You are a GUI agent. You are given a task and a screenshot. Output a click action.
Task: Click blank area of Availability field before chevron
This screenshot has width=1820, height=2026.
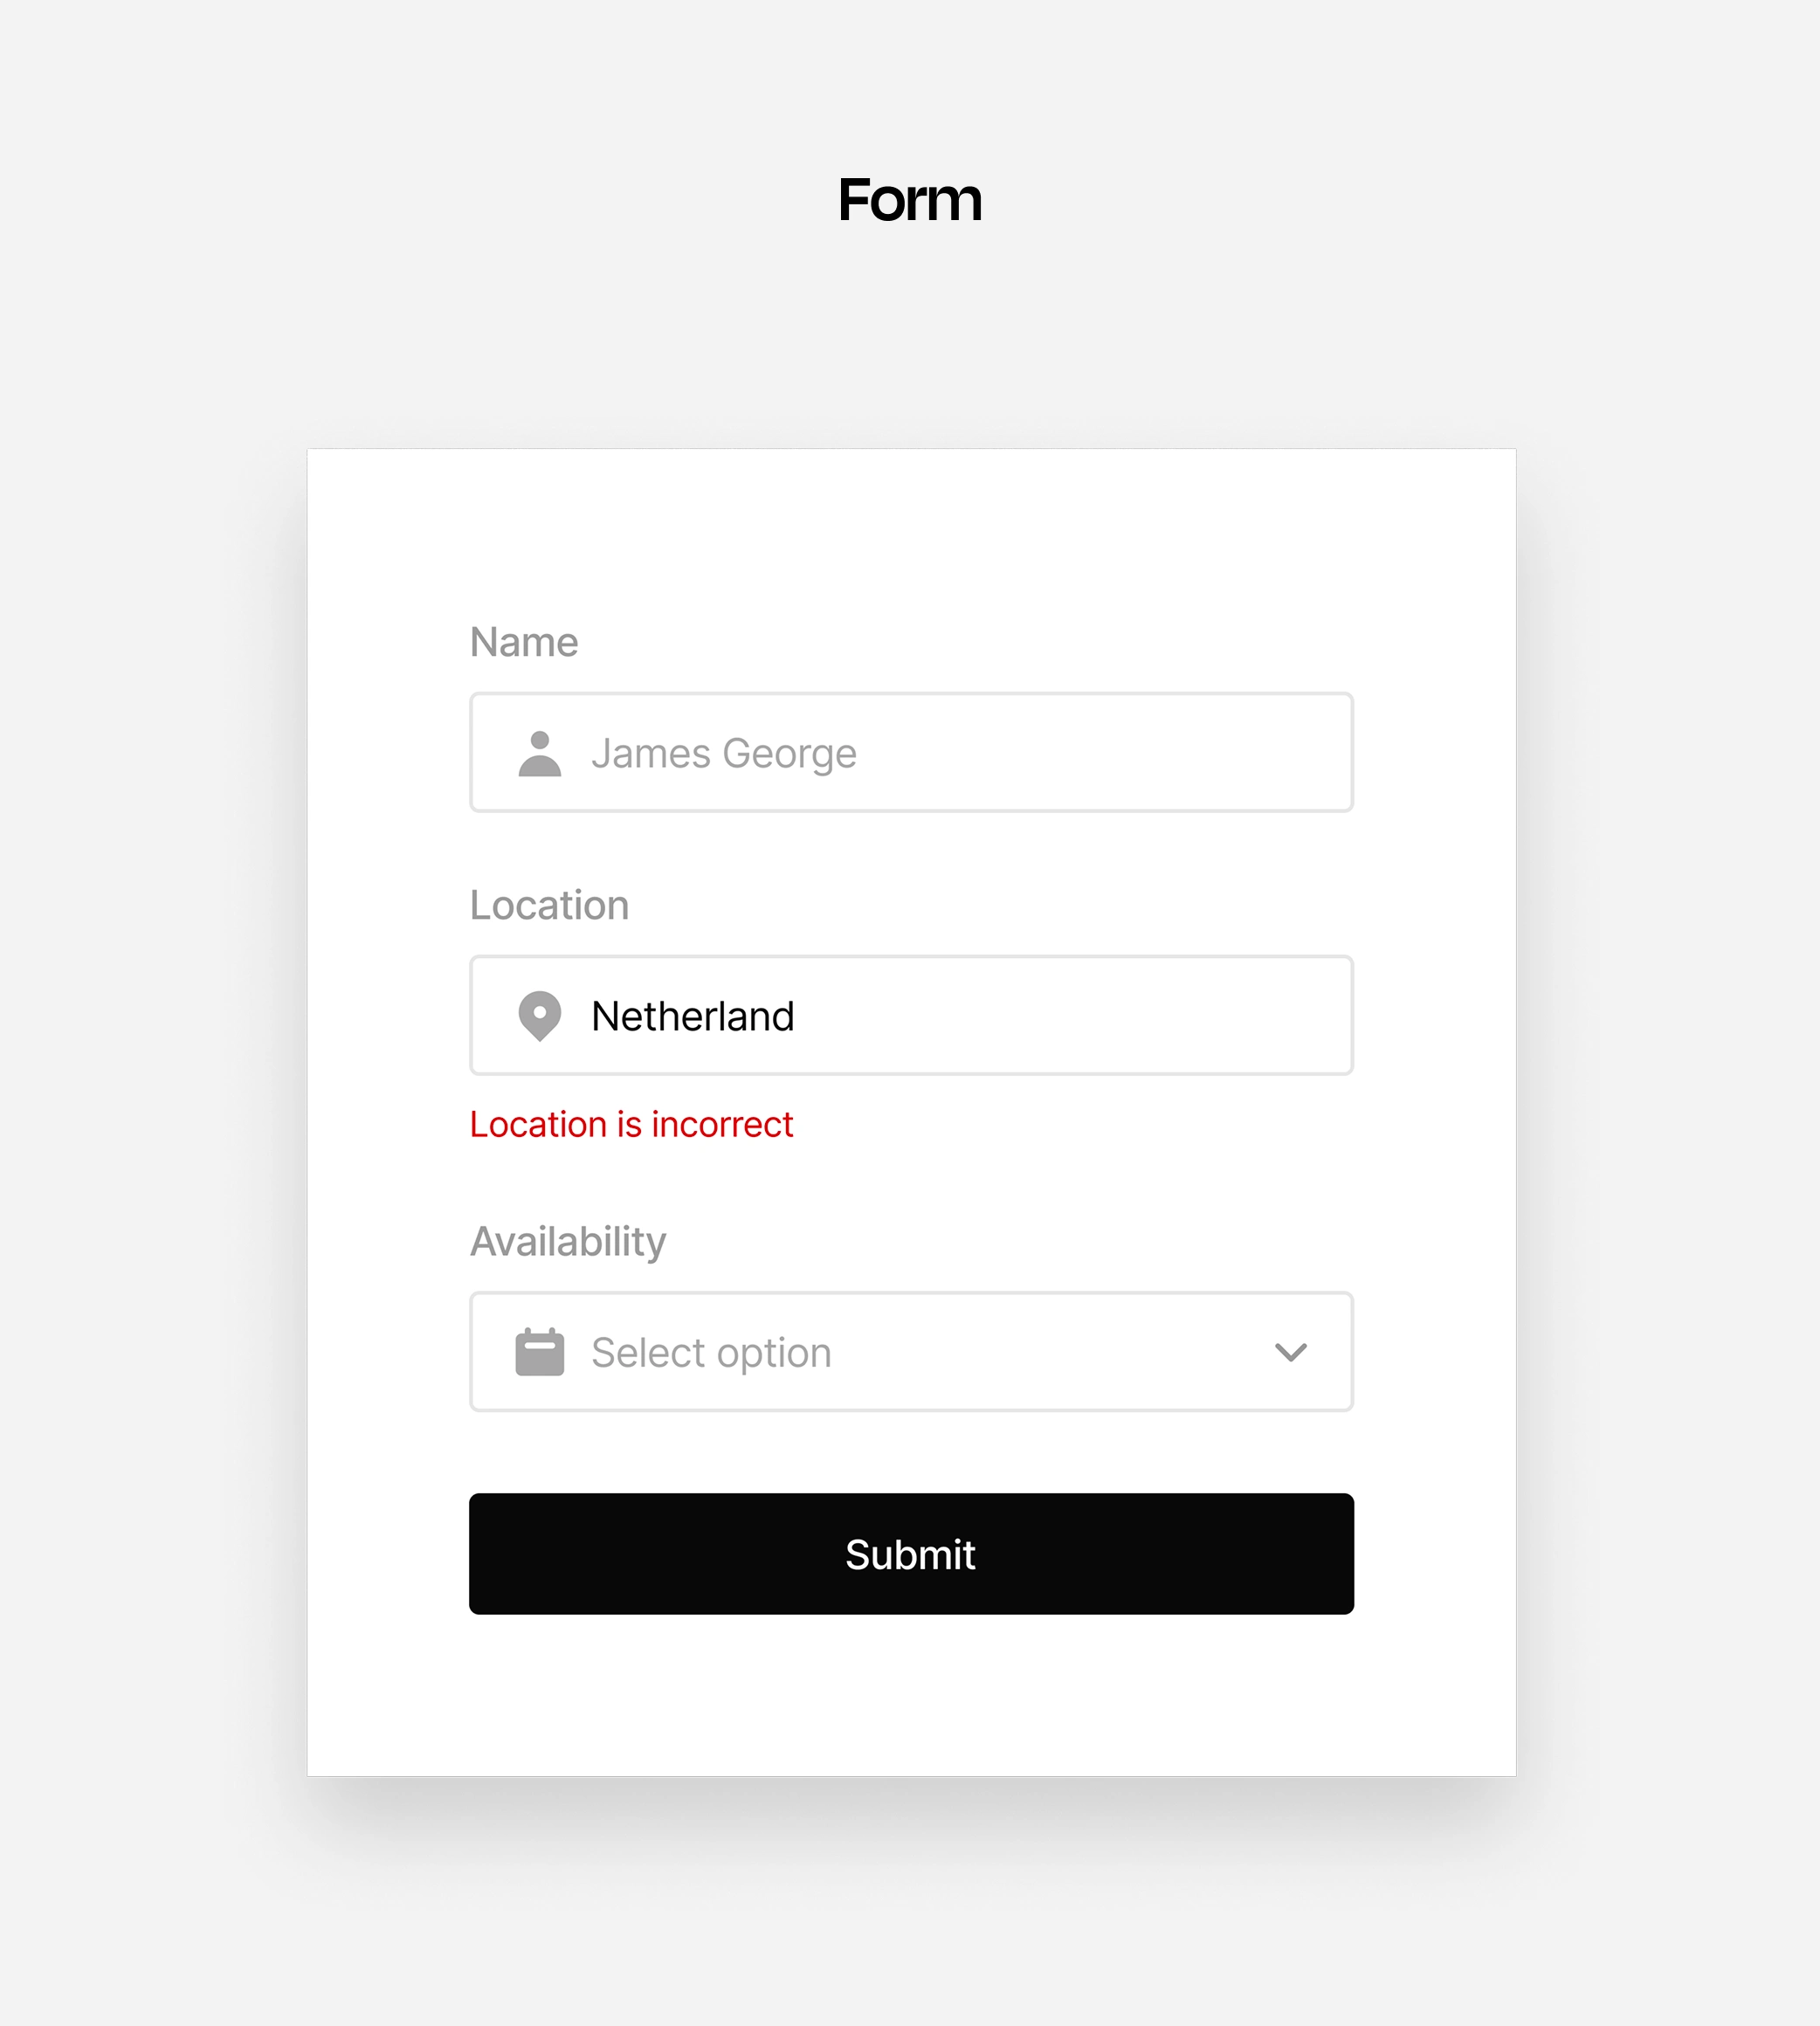click(1050, 1352)
